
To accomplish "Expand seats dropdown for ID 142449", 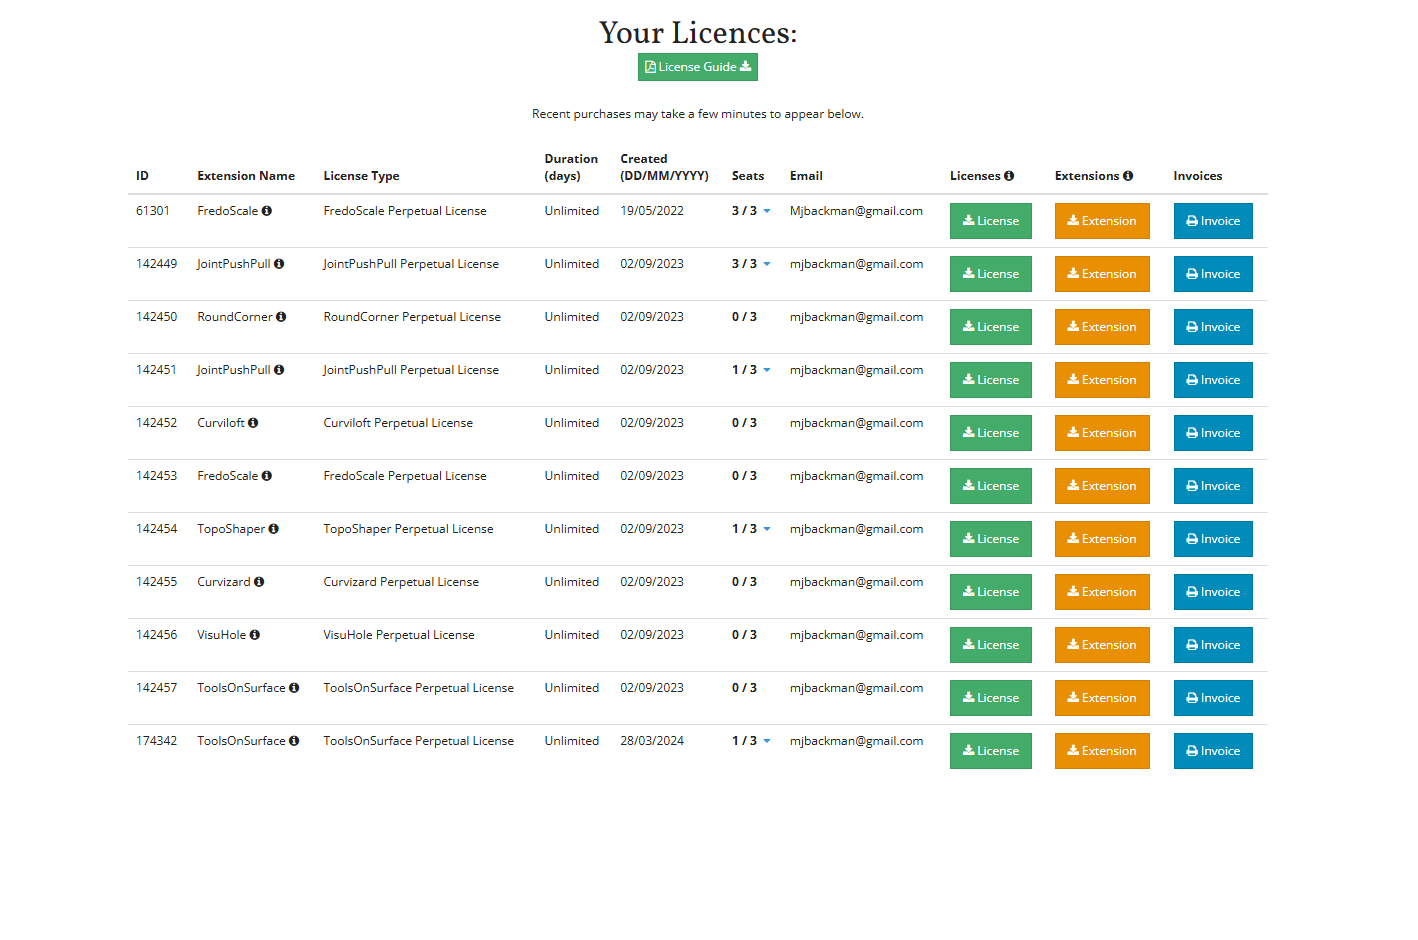I will (767, 264).
